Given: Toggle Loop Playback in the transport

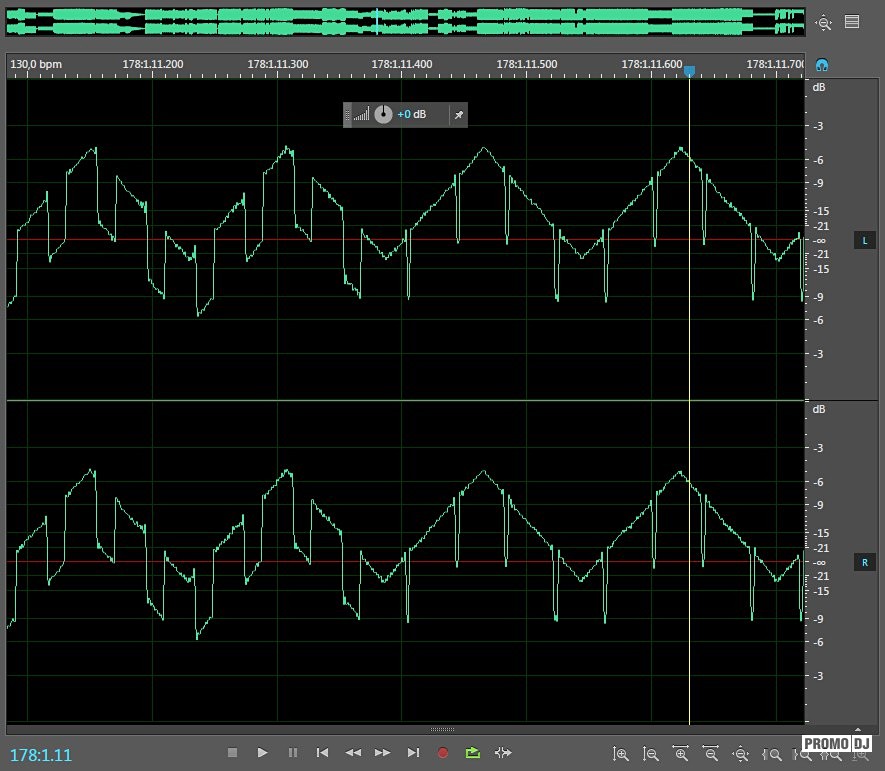Looking at the screenshot, I should click(x=473, y=753).
